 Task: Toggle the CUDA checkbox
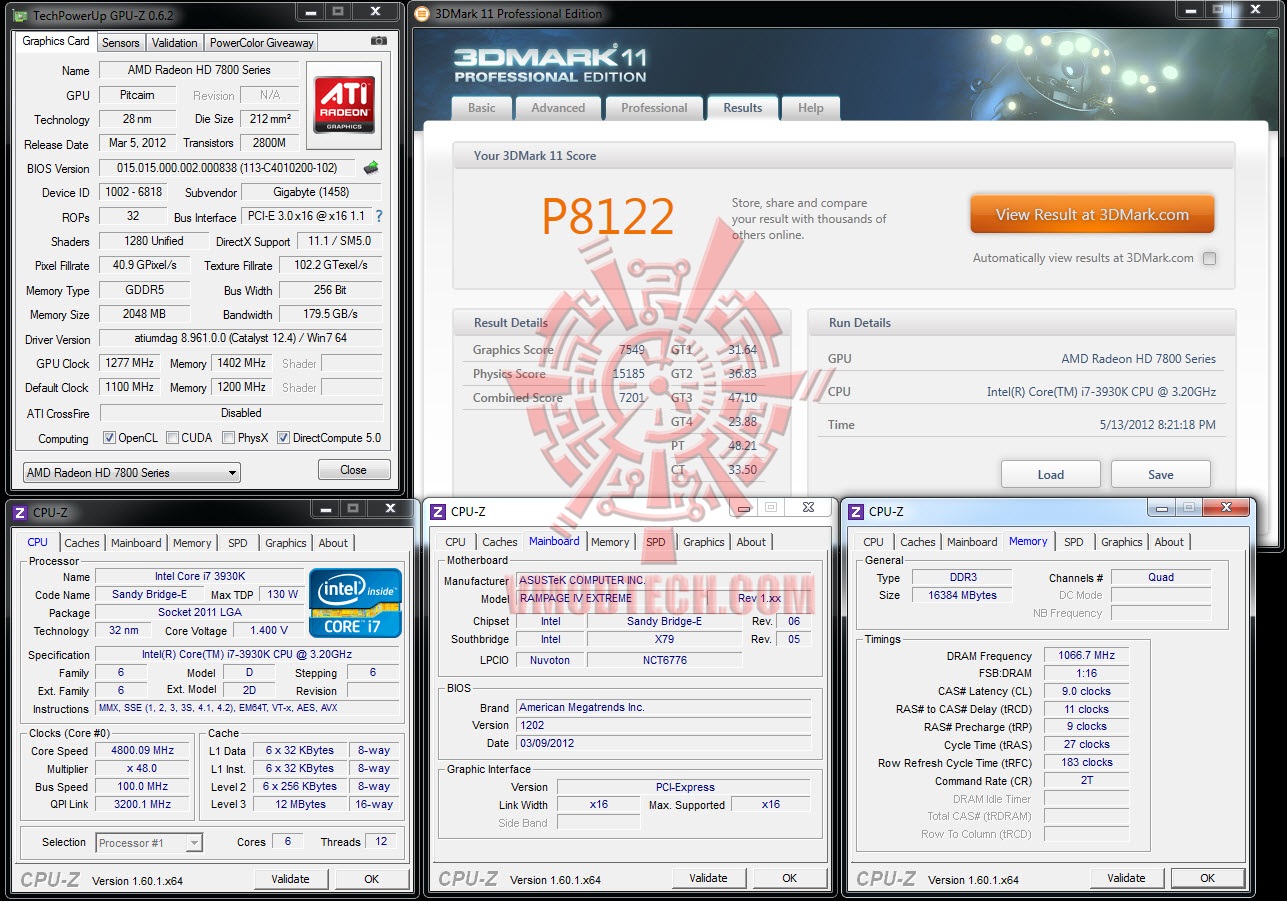[172, 438]
